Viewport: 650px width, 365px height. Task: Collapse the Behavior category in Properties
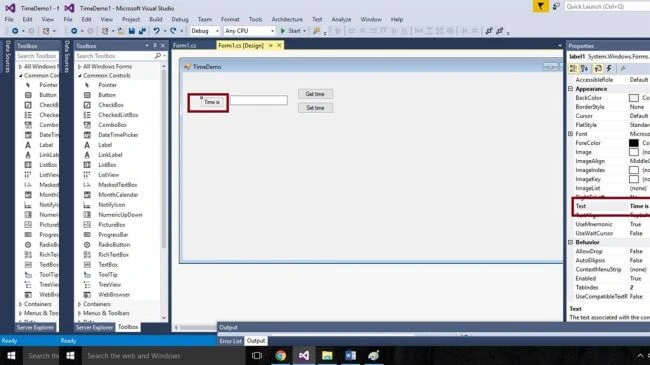pos(570,242)
